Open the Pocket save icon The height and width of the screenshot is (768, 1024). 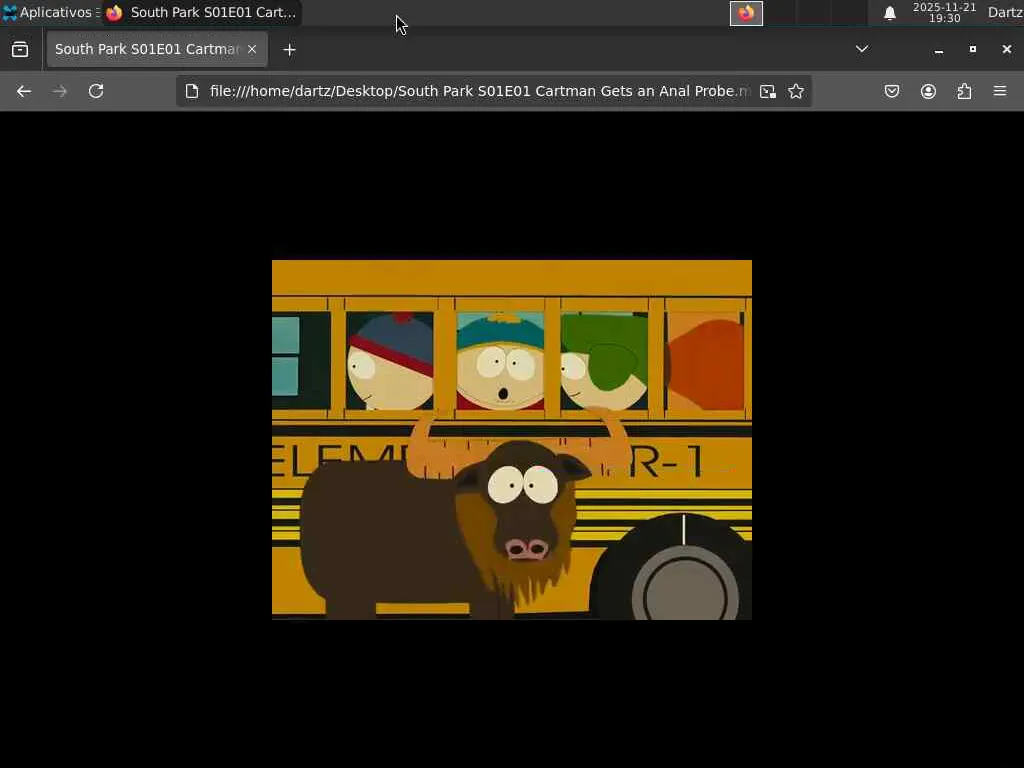[891, 91]
